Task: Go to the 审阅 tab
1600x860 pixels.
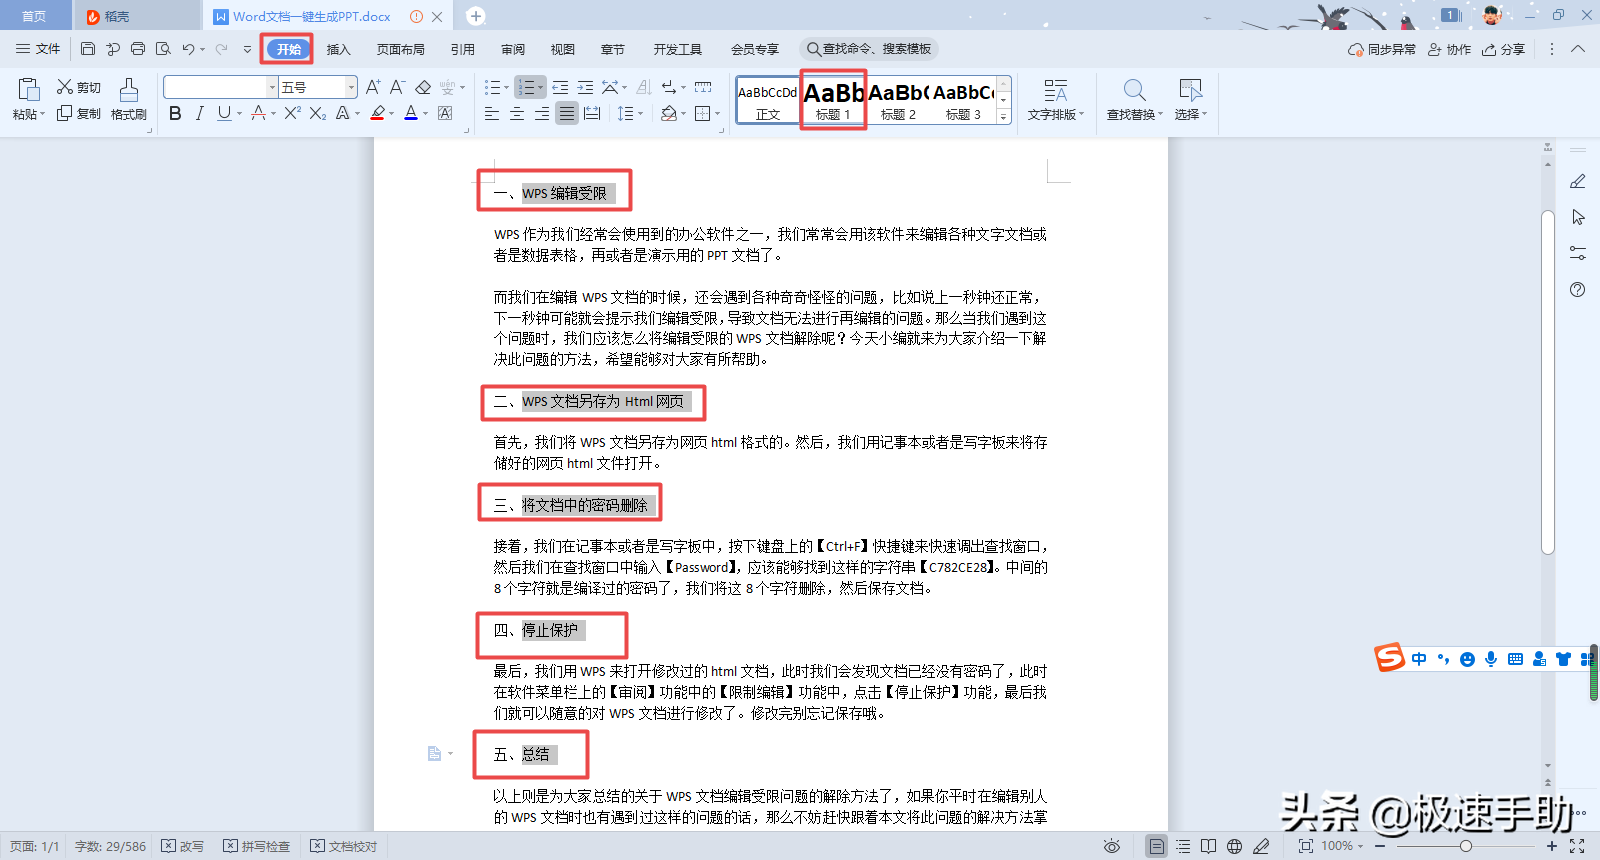Action: [x=513, y=49]
